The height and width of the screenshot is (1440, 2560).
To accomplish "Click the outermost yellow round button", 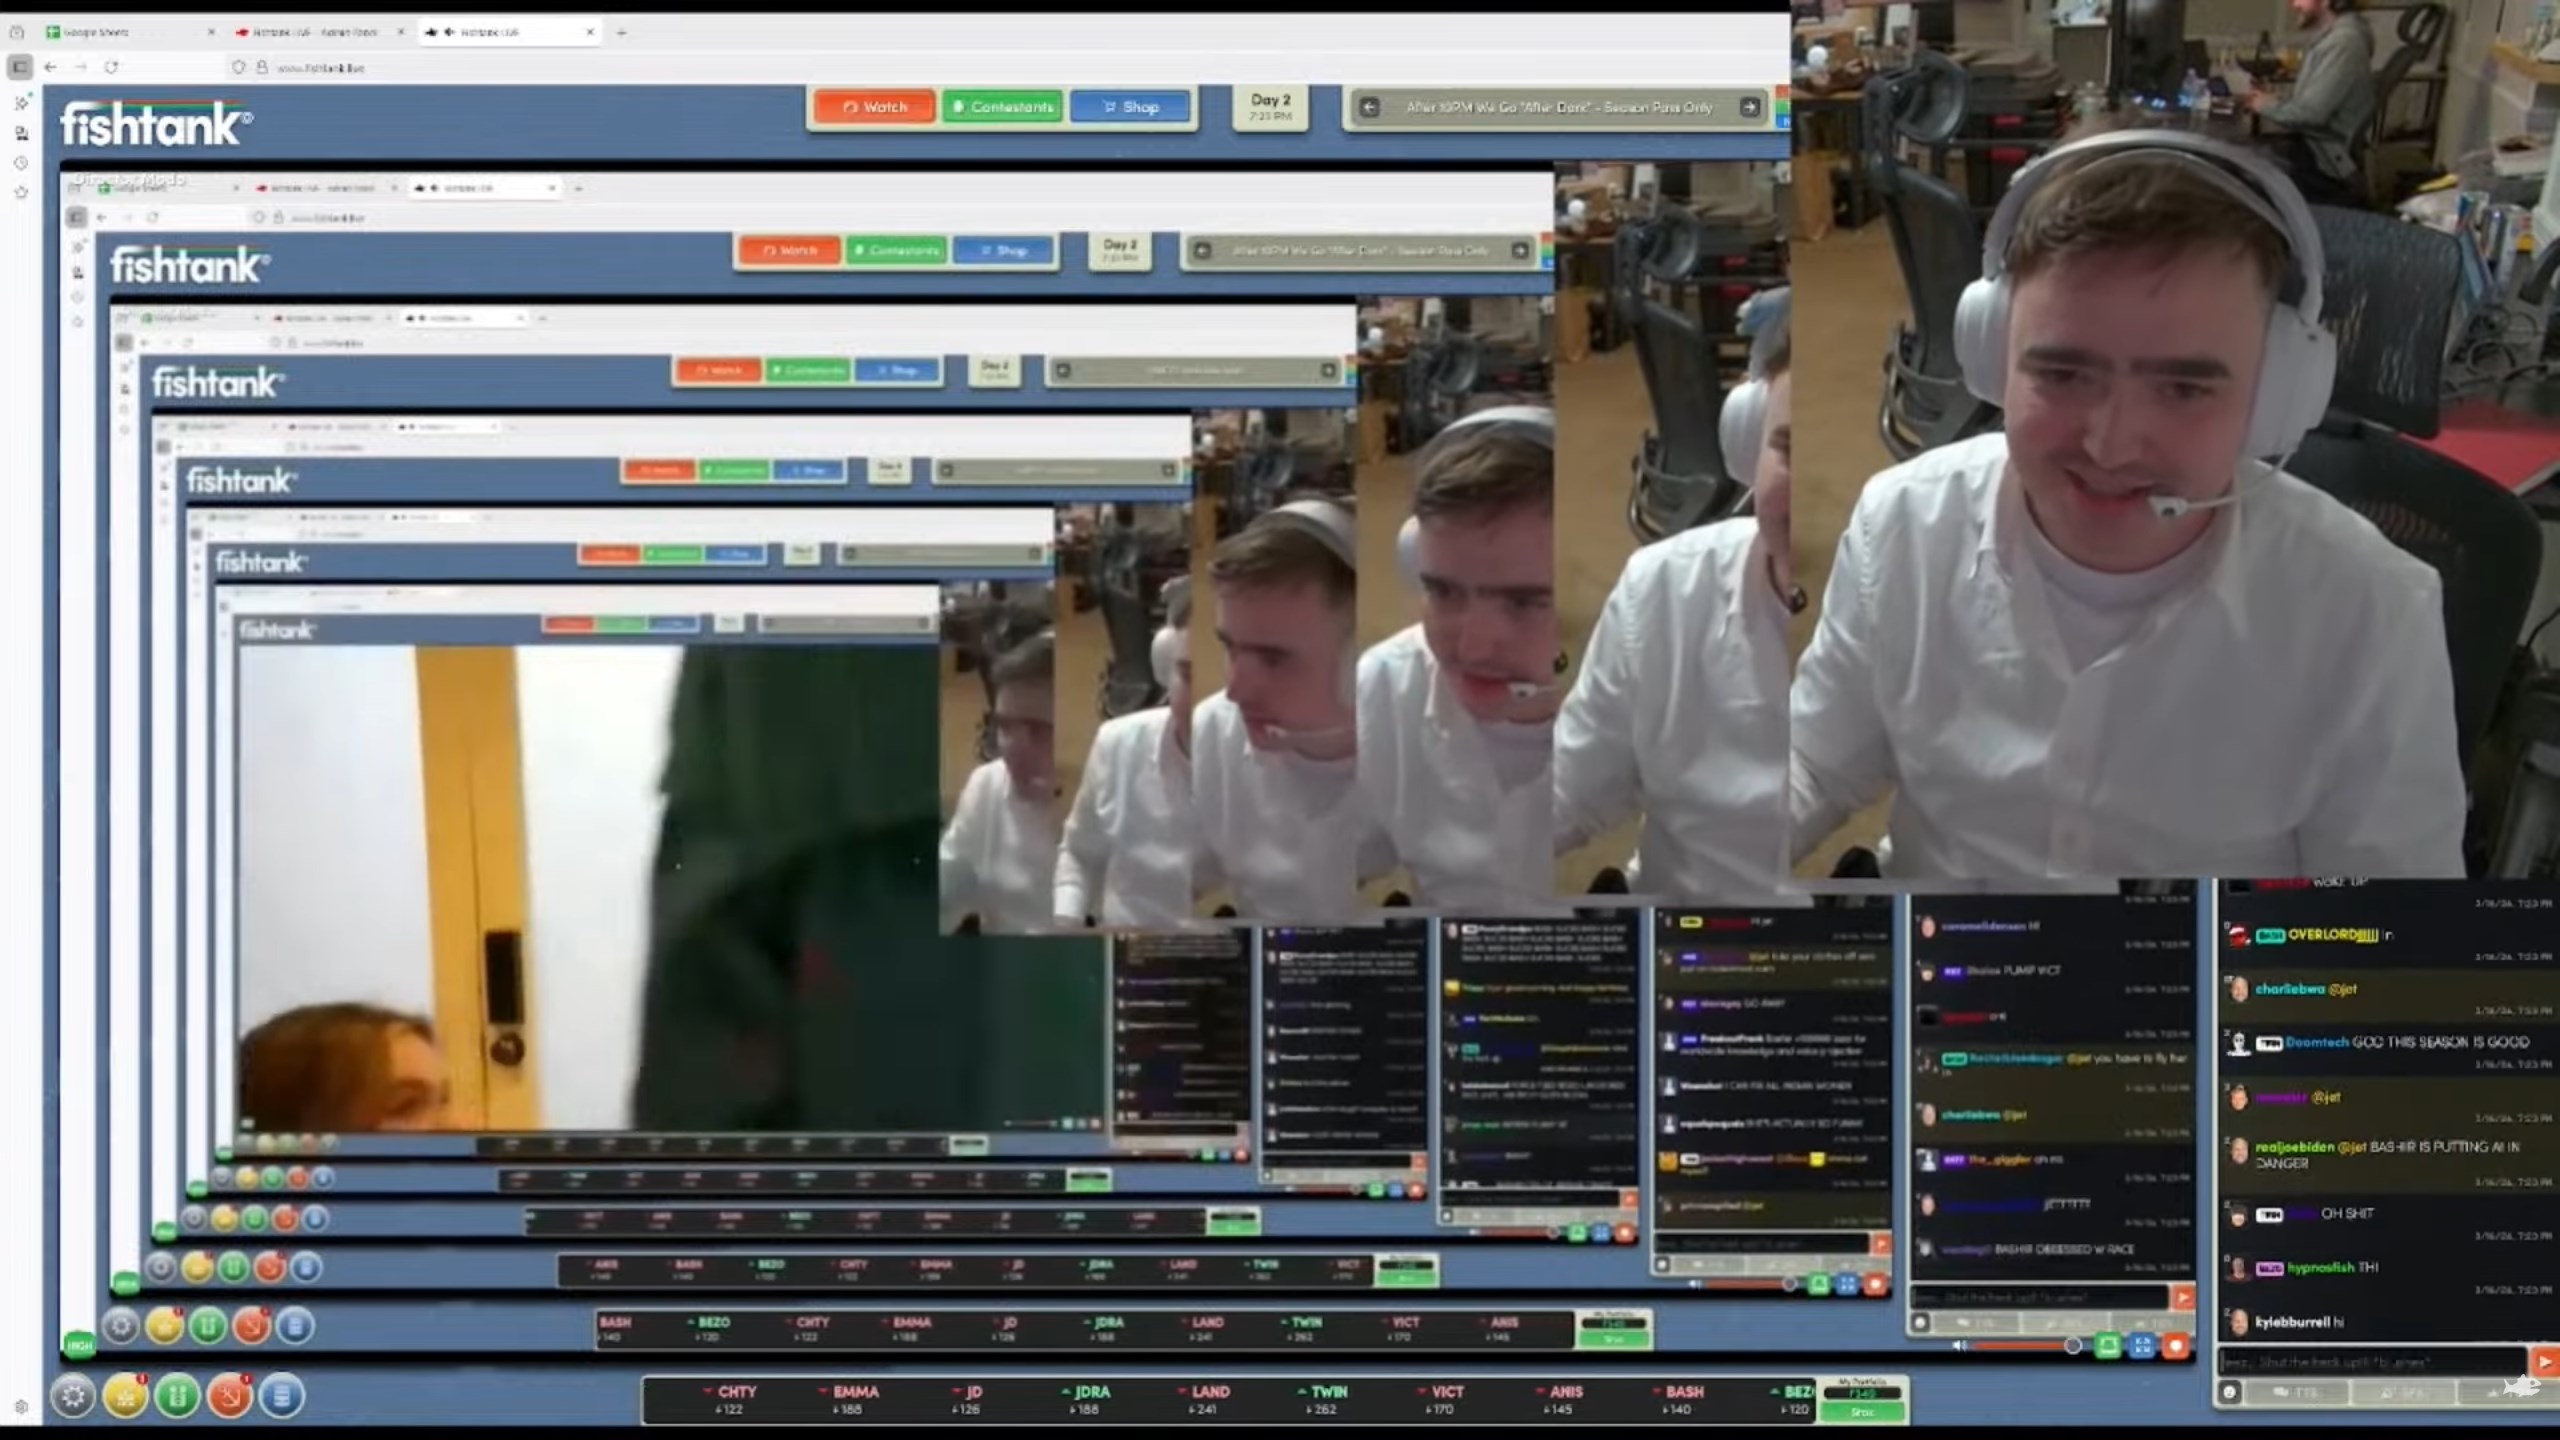I will 125,1396.
